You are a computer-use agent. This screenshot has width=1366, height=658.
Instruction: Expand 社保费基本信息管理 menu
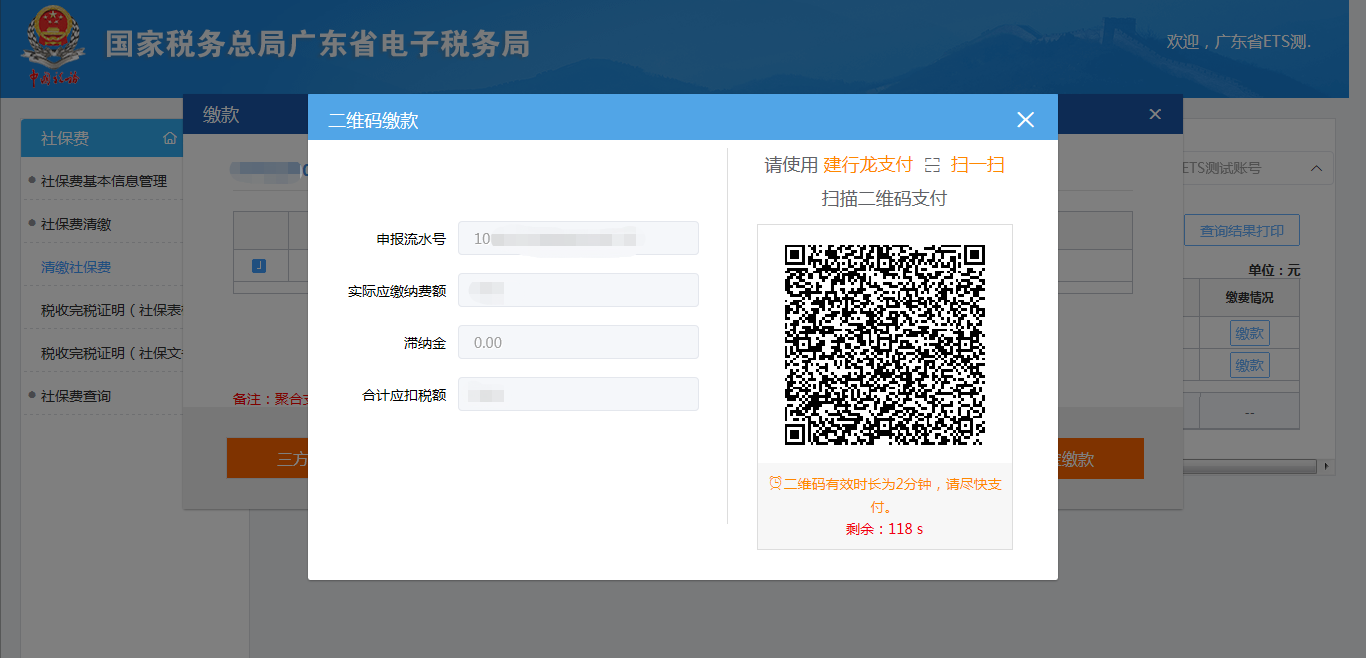click(x=104, y=181)
